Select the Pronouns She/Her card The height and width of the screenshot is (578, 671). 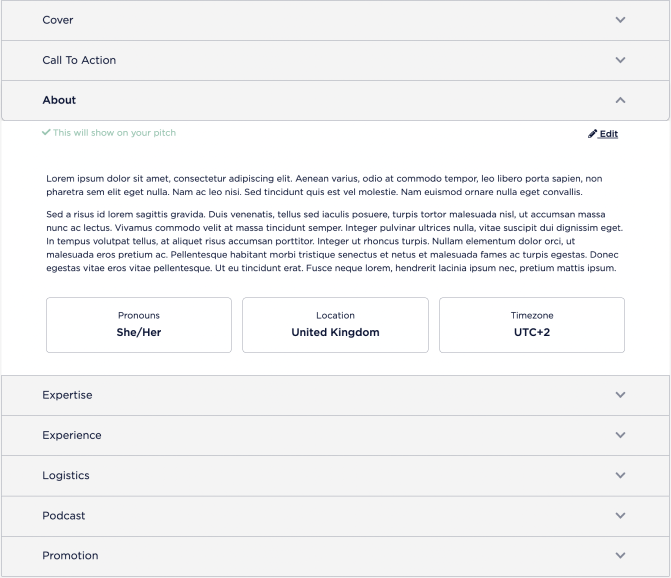point(139,325)
